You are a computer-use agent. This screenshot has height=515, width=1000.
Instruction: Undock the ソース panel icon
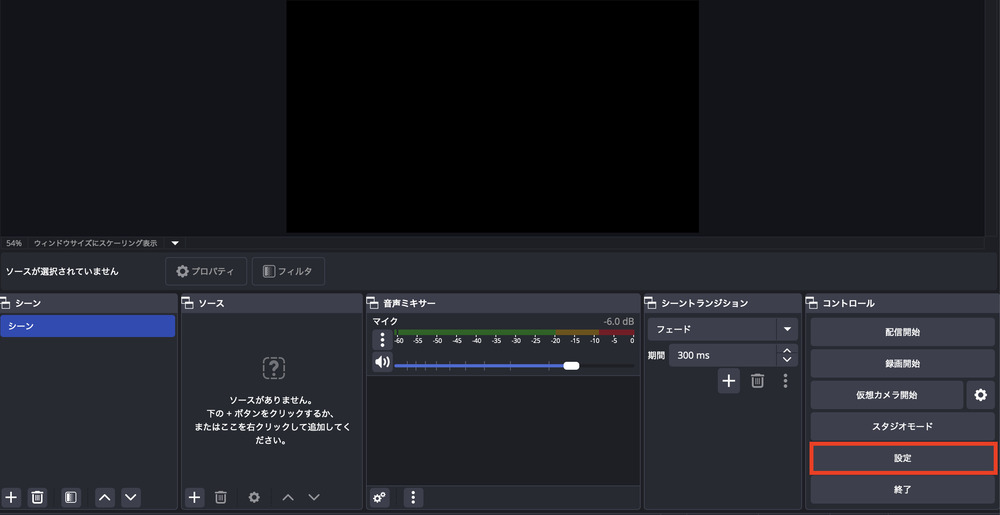(189, 303)
